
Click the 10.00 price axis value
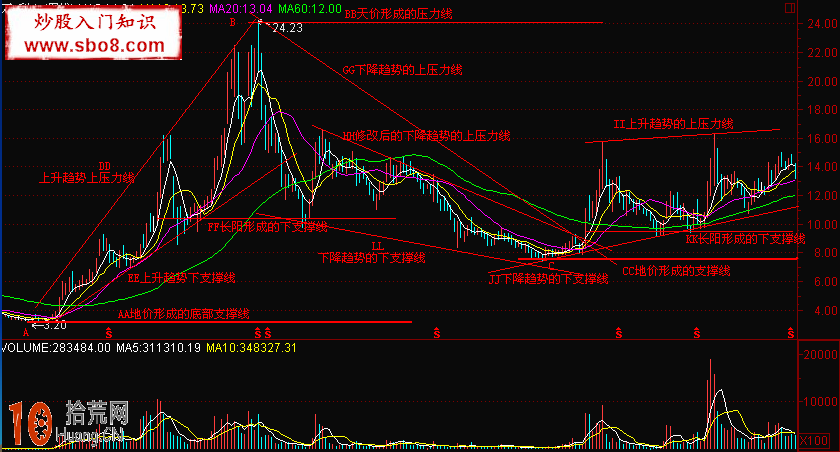(x=823, y=224)
